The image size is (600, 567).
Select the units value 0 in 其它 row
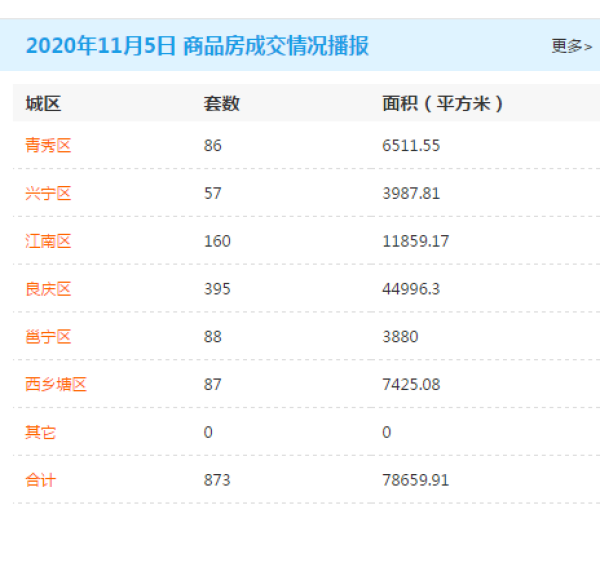click(208, 433)
